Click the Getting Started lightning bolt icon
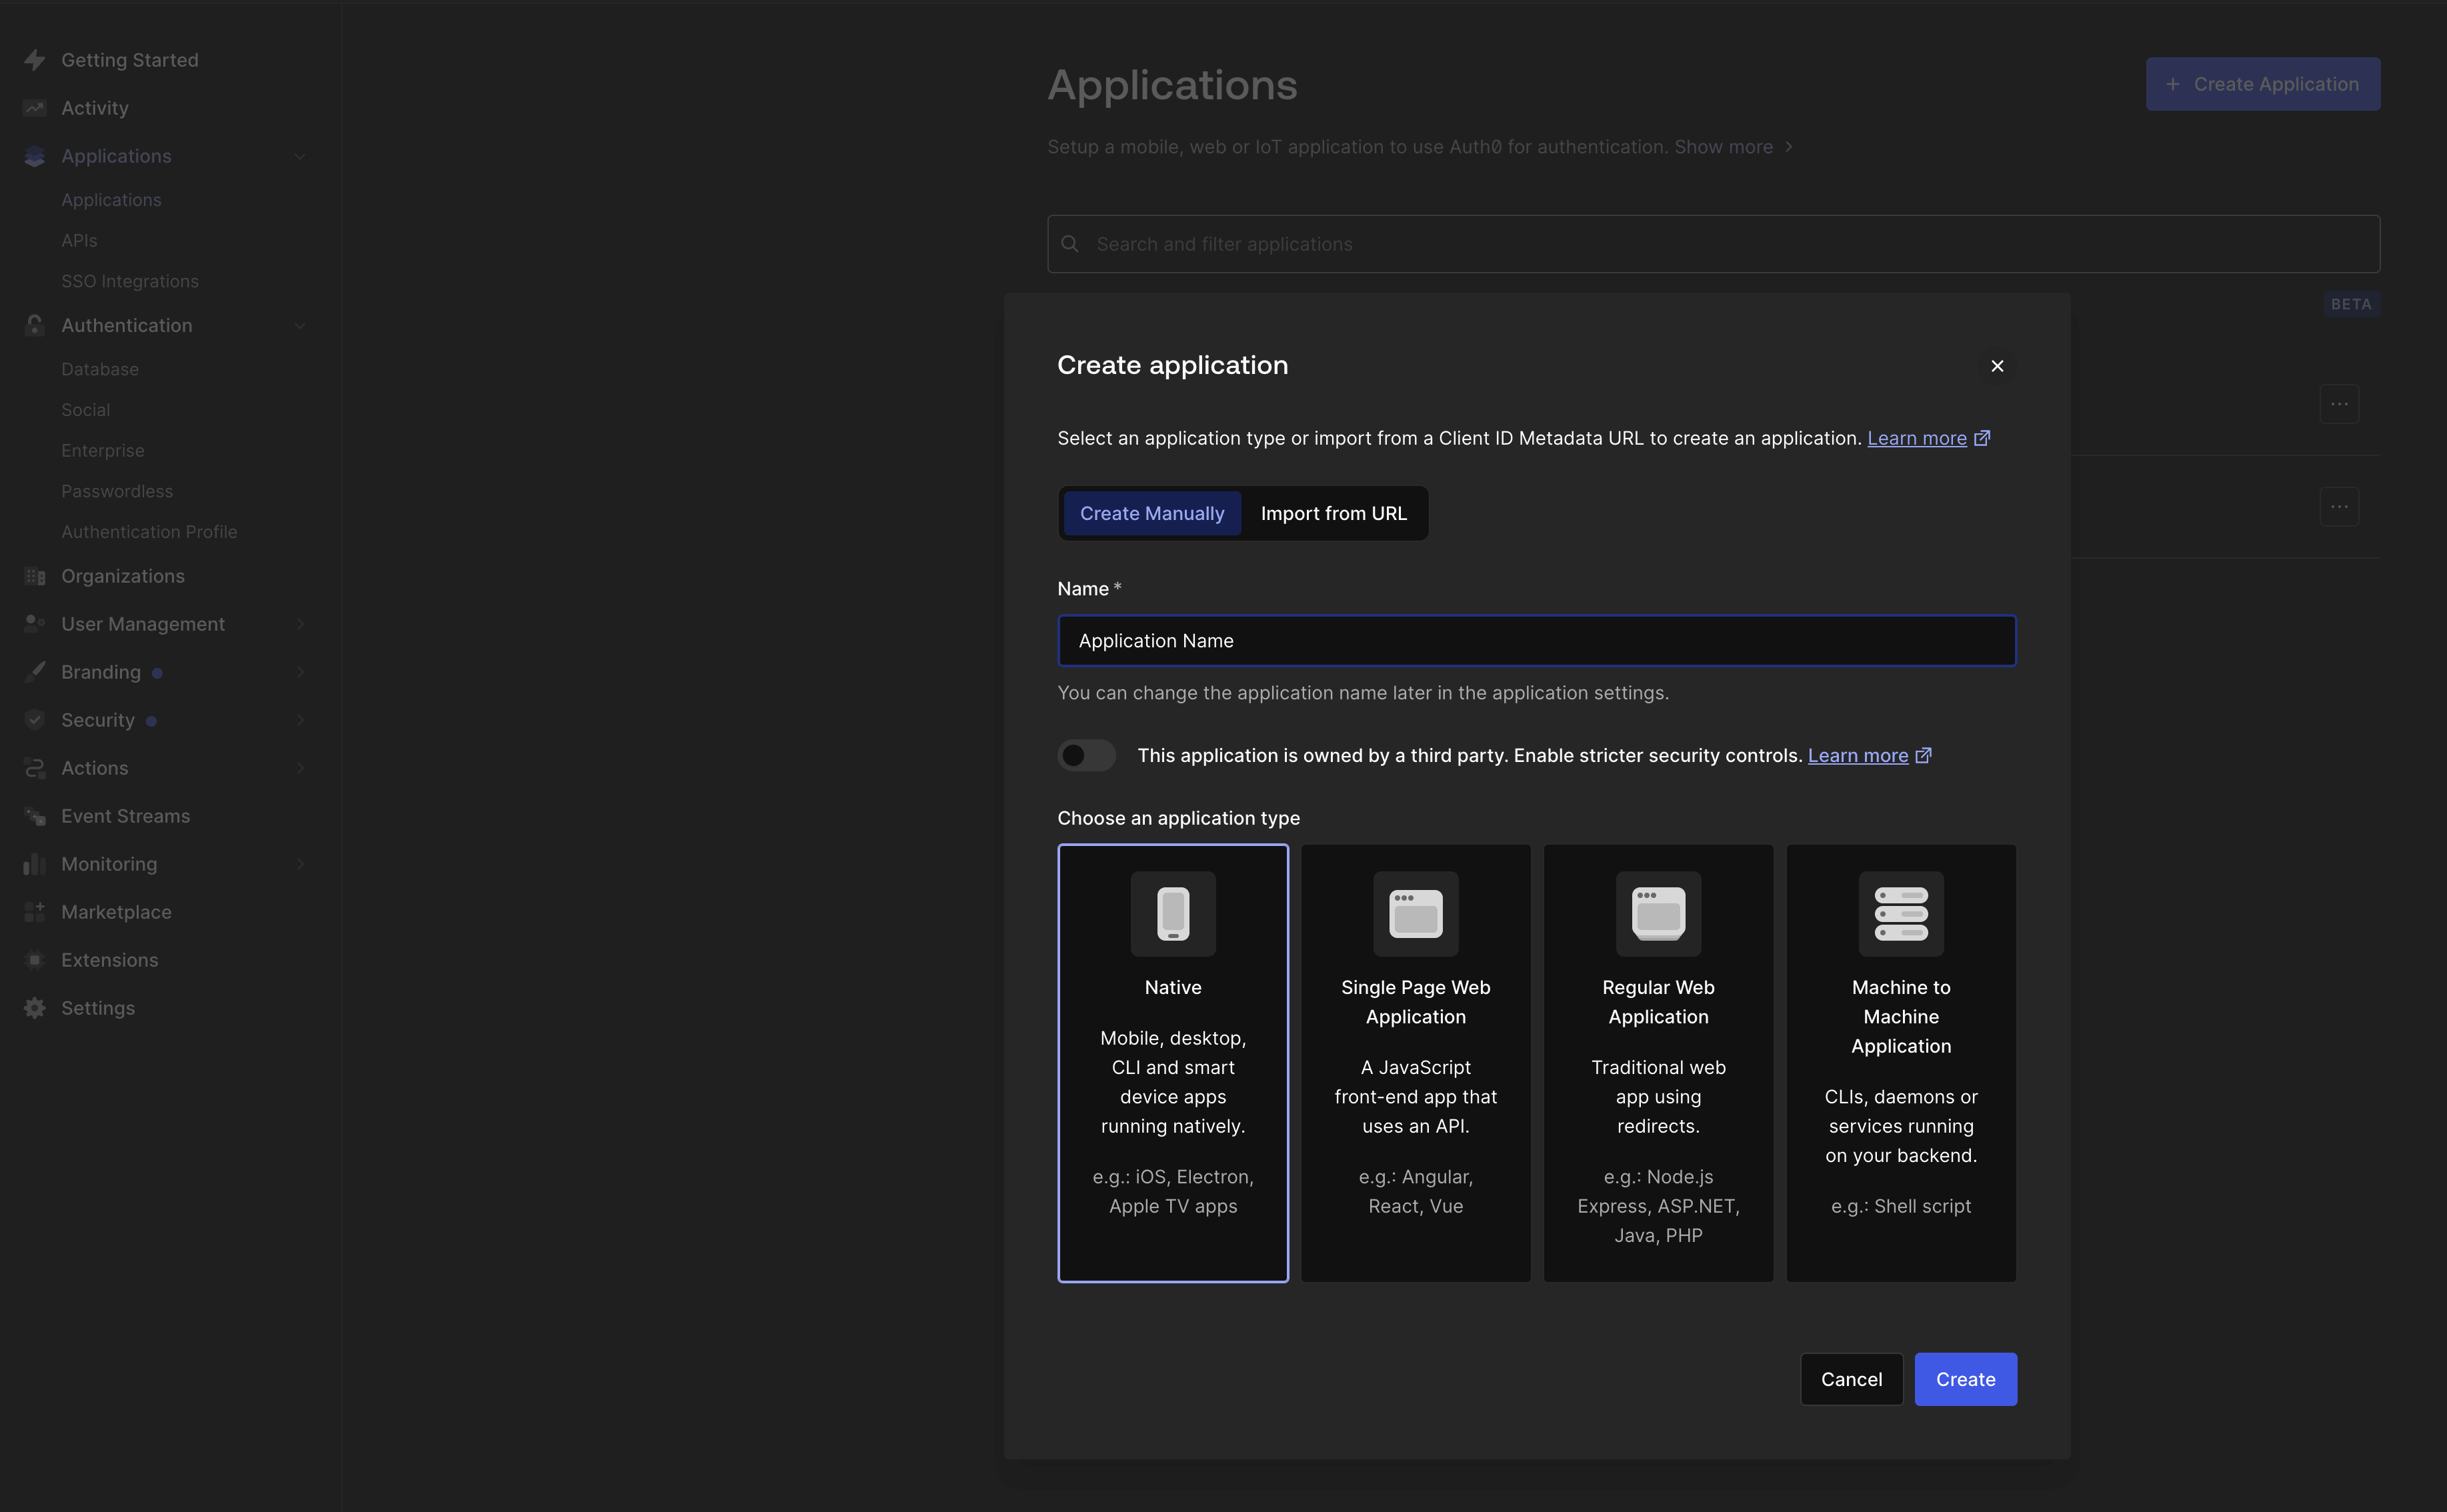This screenshot has height=1512, width=2447. pyautogui.click(x=35, y=60)
